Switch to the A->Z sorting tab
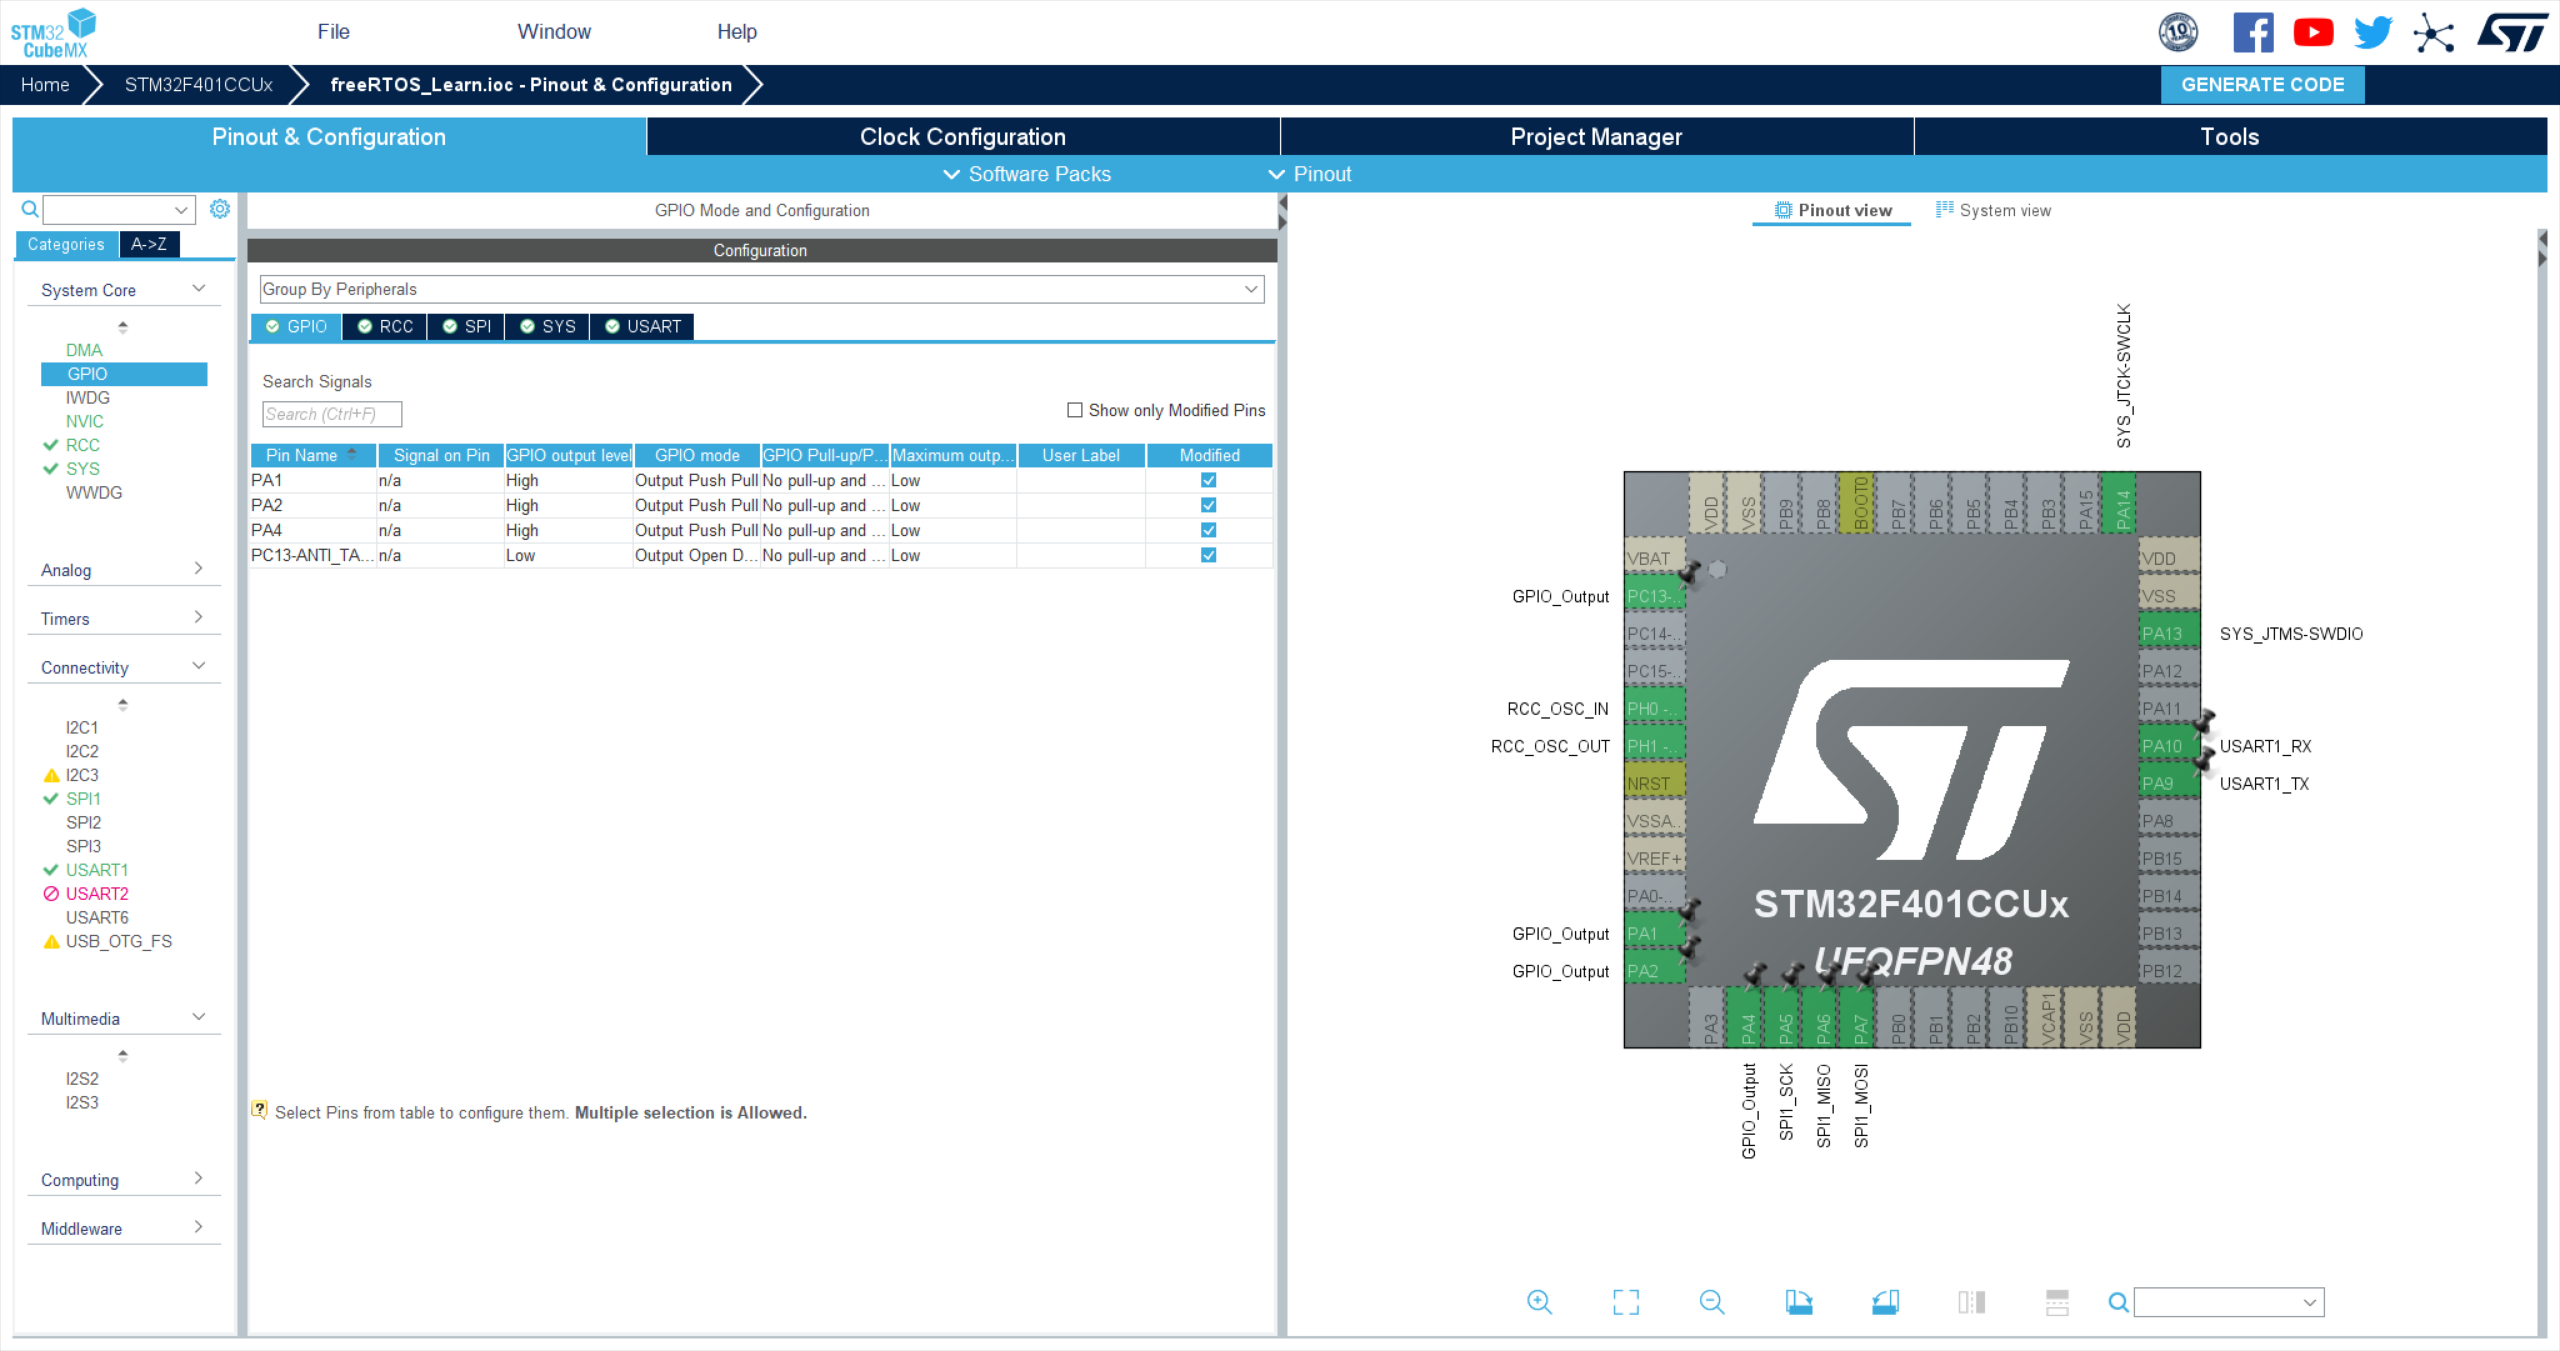Viewport: 2560px width, 1351px height. (x=149, y=244)
